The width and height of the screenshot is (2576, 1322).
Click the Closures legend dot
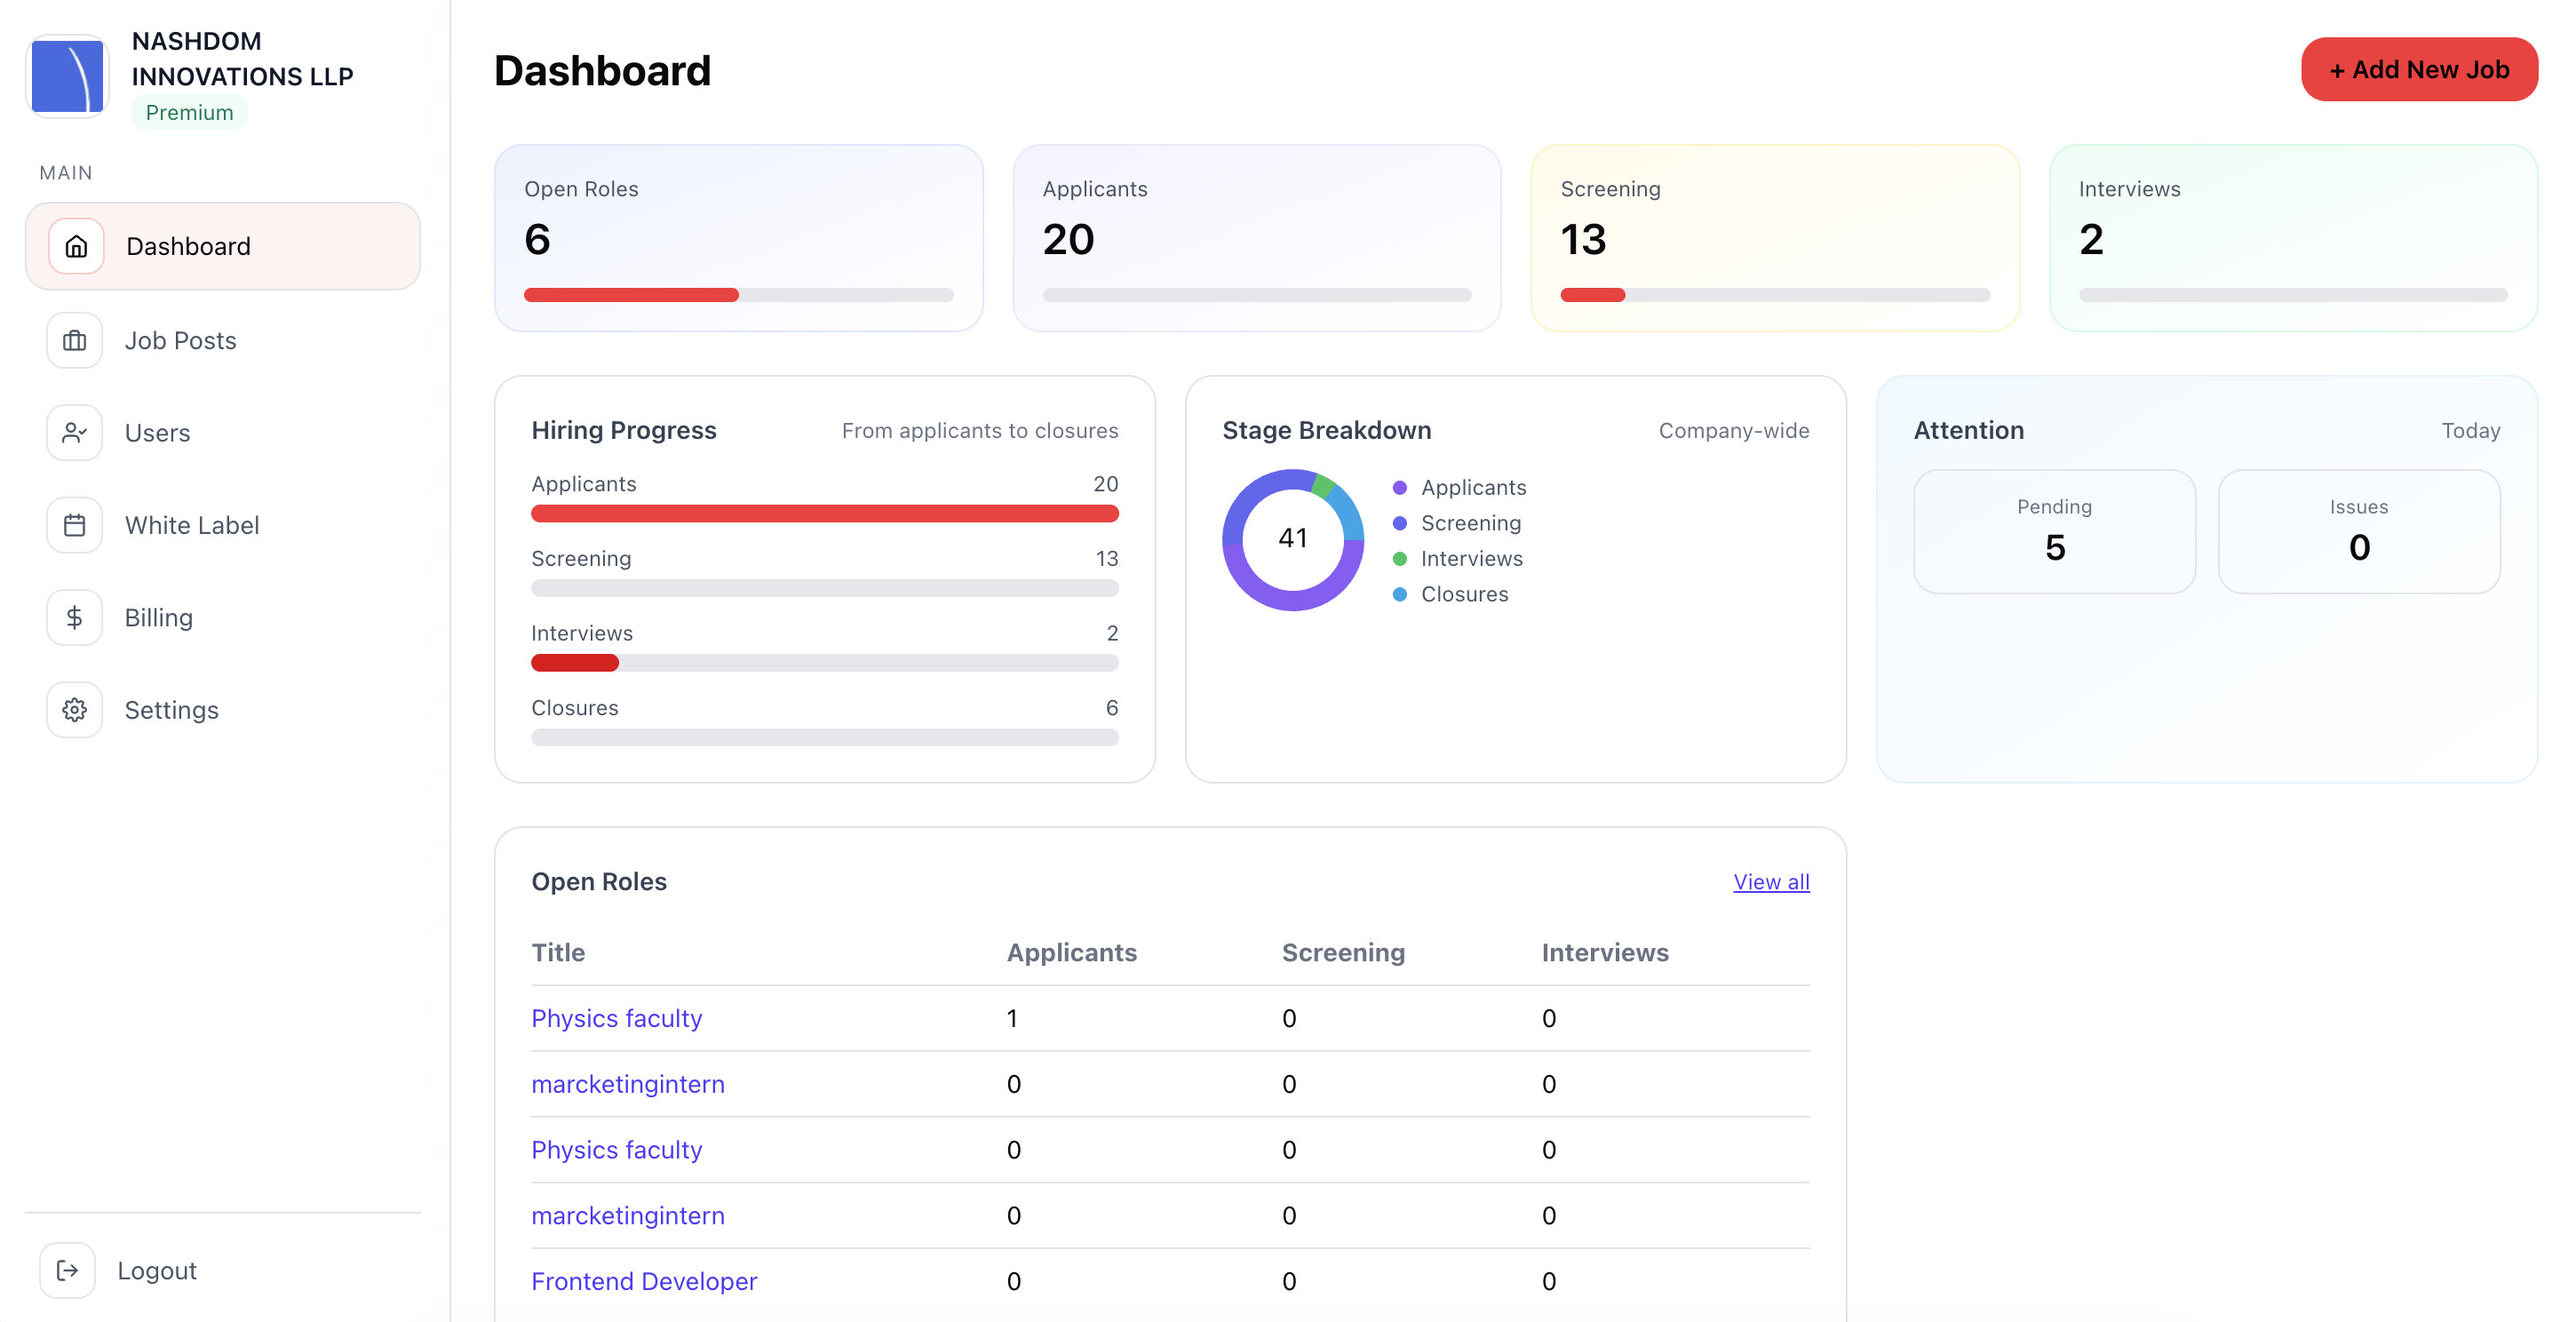(x=1399, y=594)
